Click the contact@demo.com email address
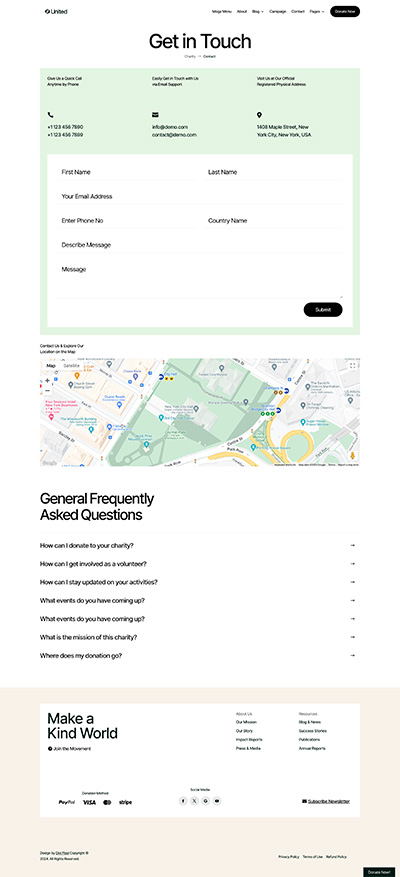 (x=174, y=135)
